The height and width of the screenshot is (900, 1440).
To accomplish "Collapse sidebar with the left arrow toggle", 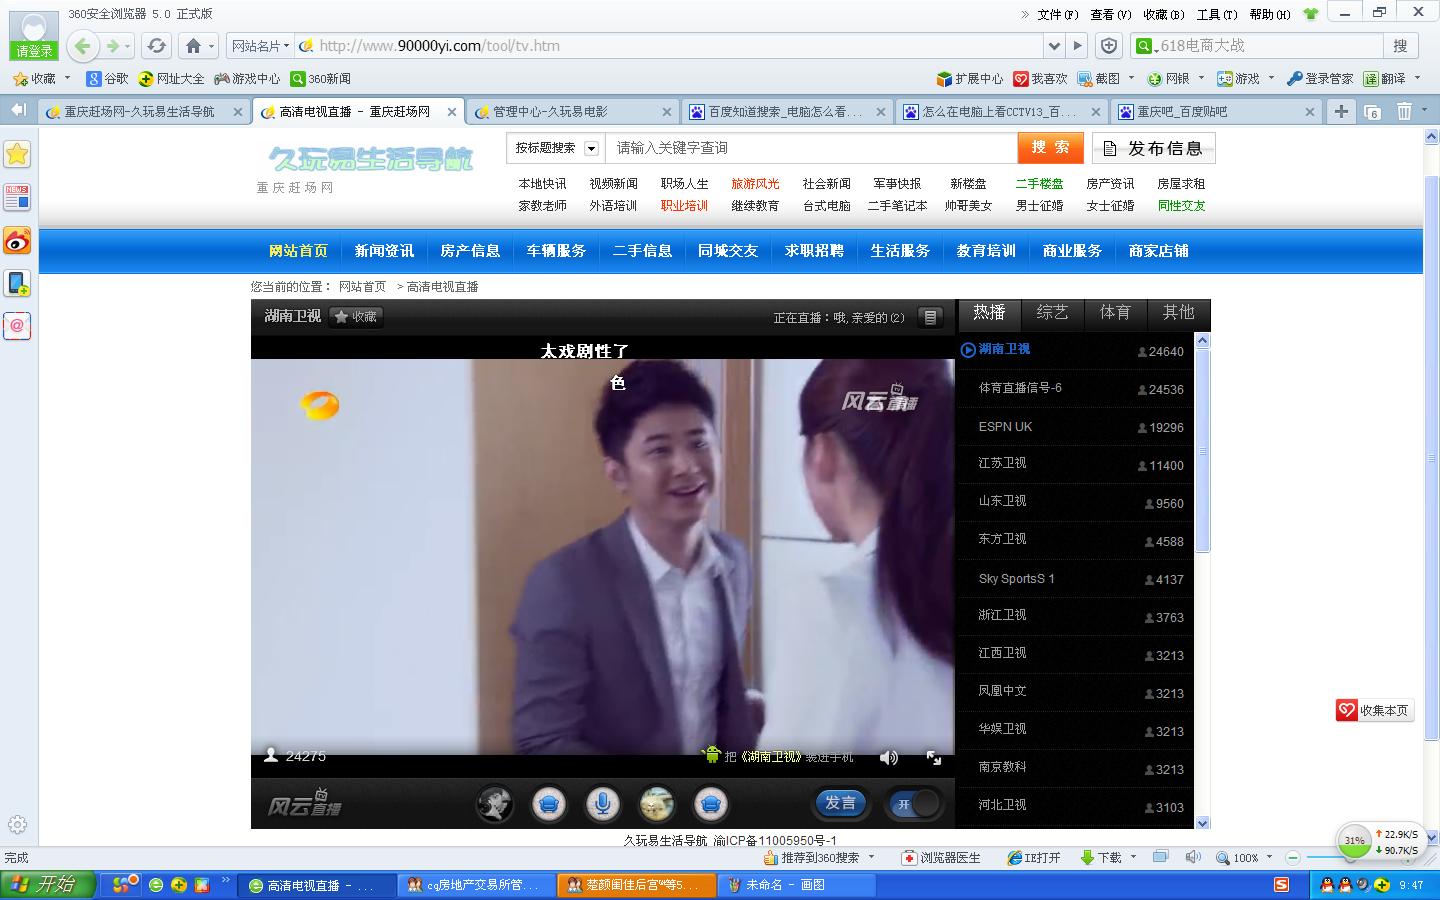I will [x=17, y=110].
